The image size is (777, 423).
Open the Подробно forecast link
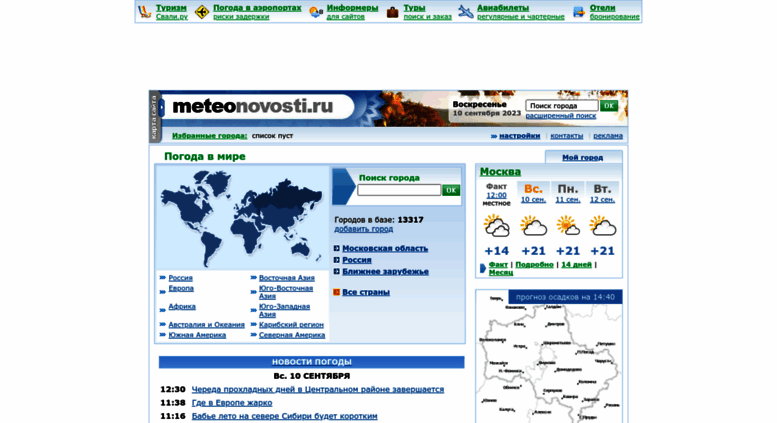(x=534, y=265)
